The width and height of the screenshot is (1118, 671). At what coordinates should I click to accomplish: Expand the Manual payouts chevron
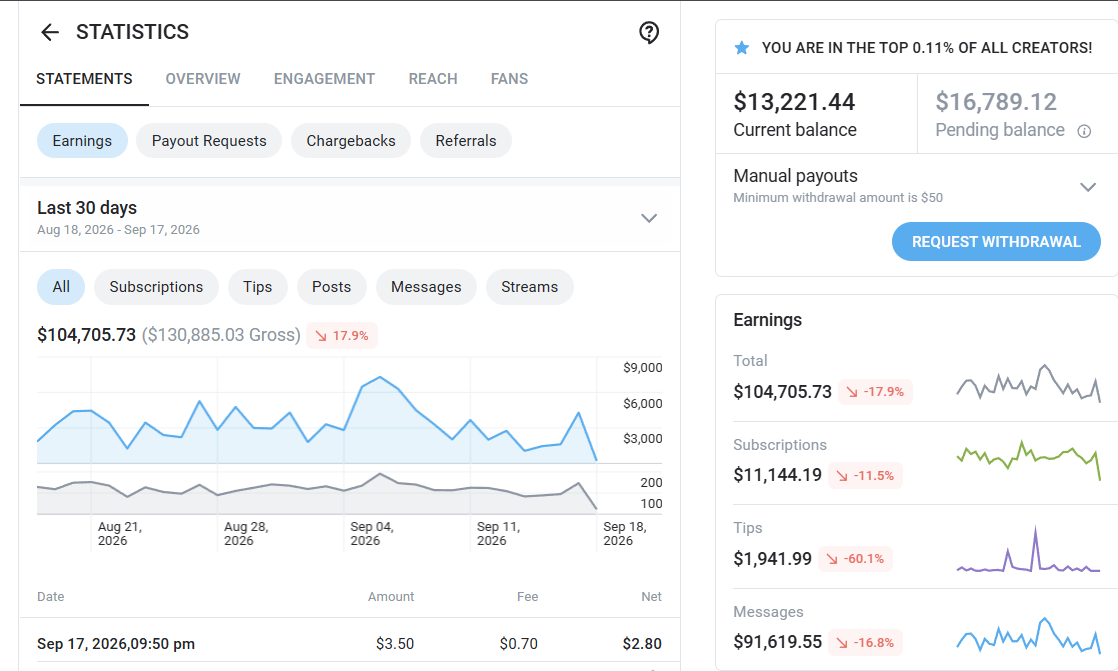tap(1087, 187)
